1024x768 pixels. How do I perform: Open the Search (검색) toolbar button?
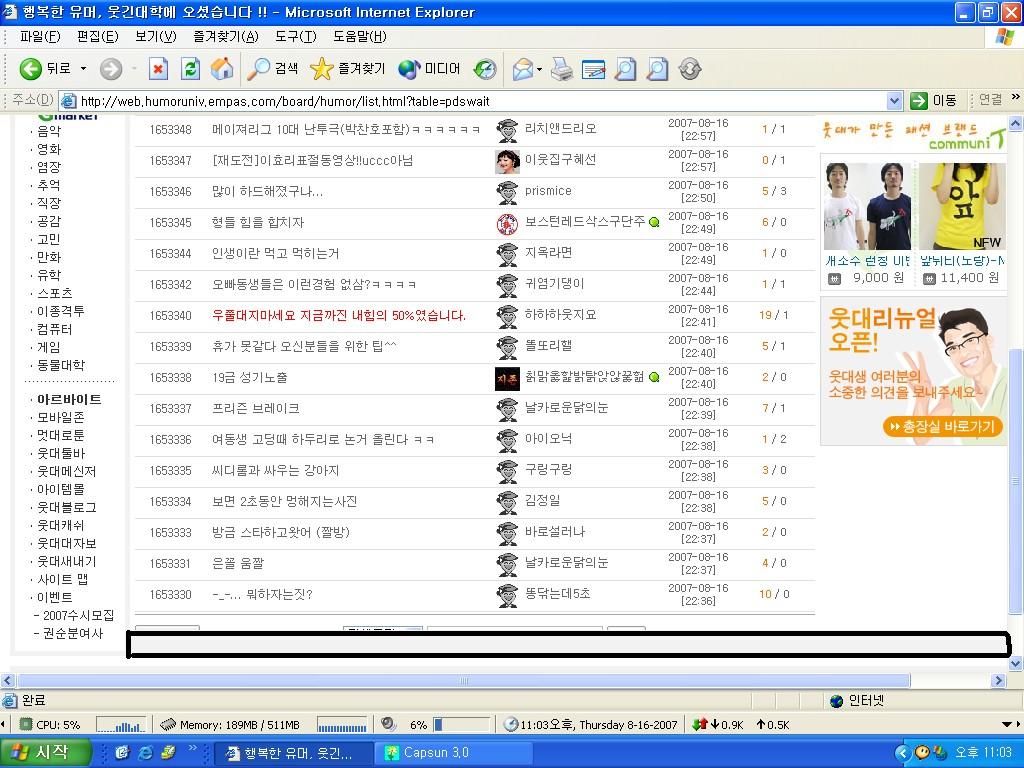[272, 69]
